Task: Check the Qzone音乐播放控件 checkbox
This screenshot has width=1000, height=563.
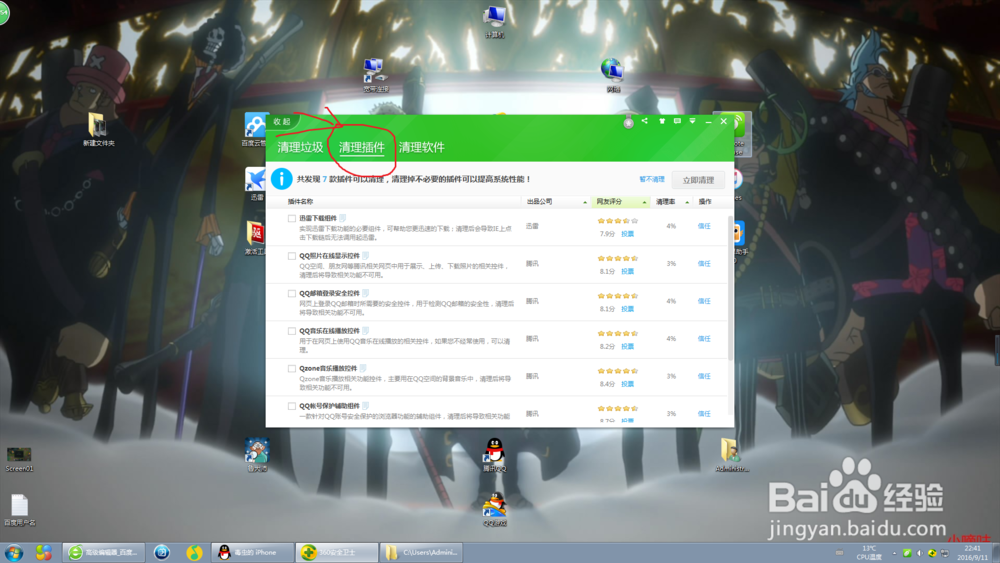Action: (291, 369)
